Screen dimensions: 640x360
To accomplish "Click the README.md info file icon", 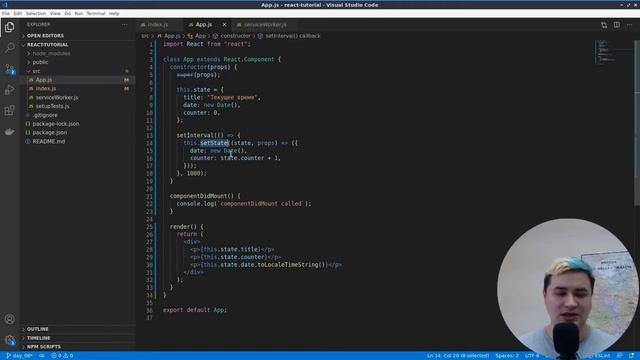I will pos(28,142).
